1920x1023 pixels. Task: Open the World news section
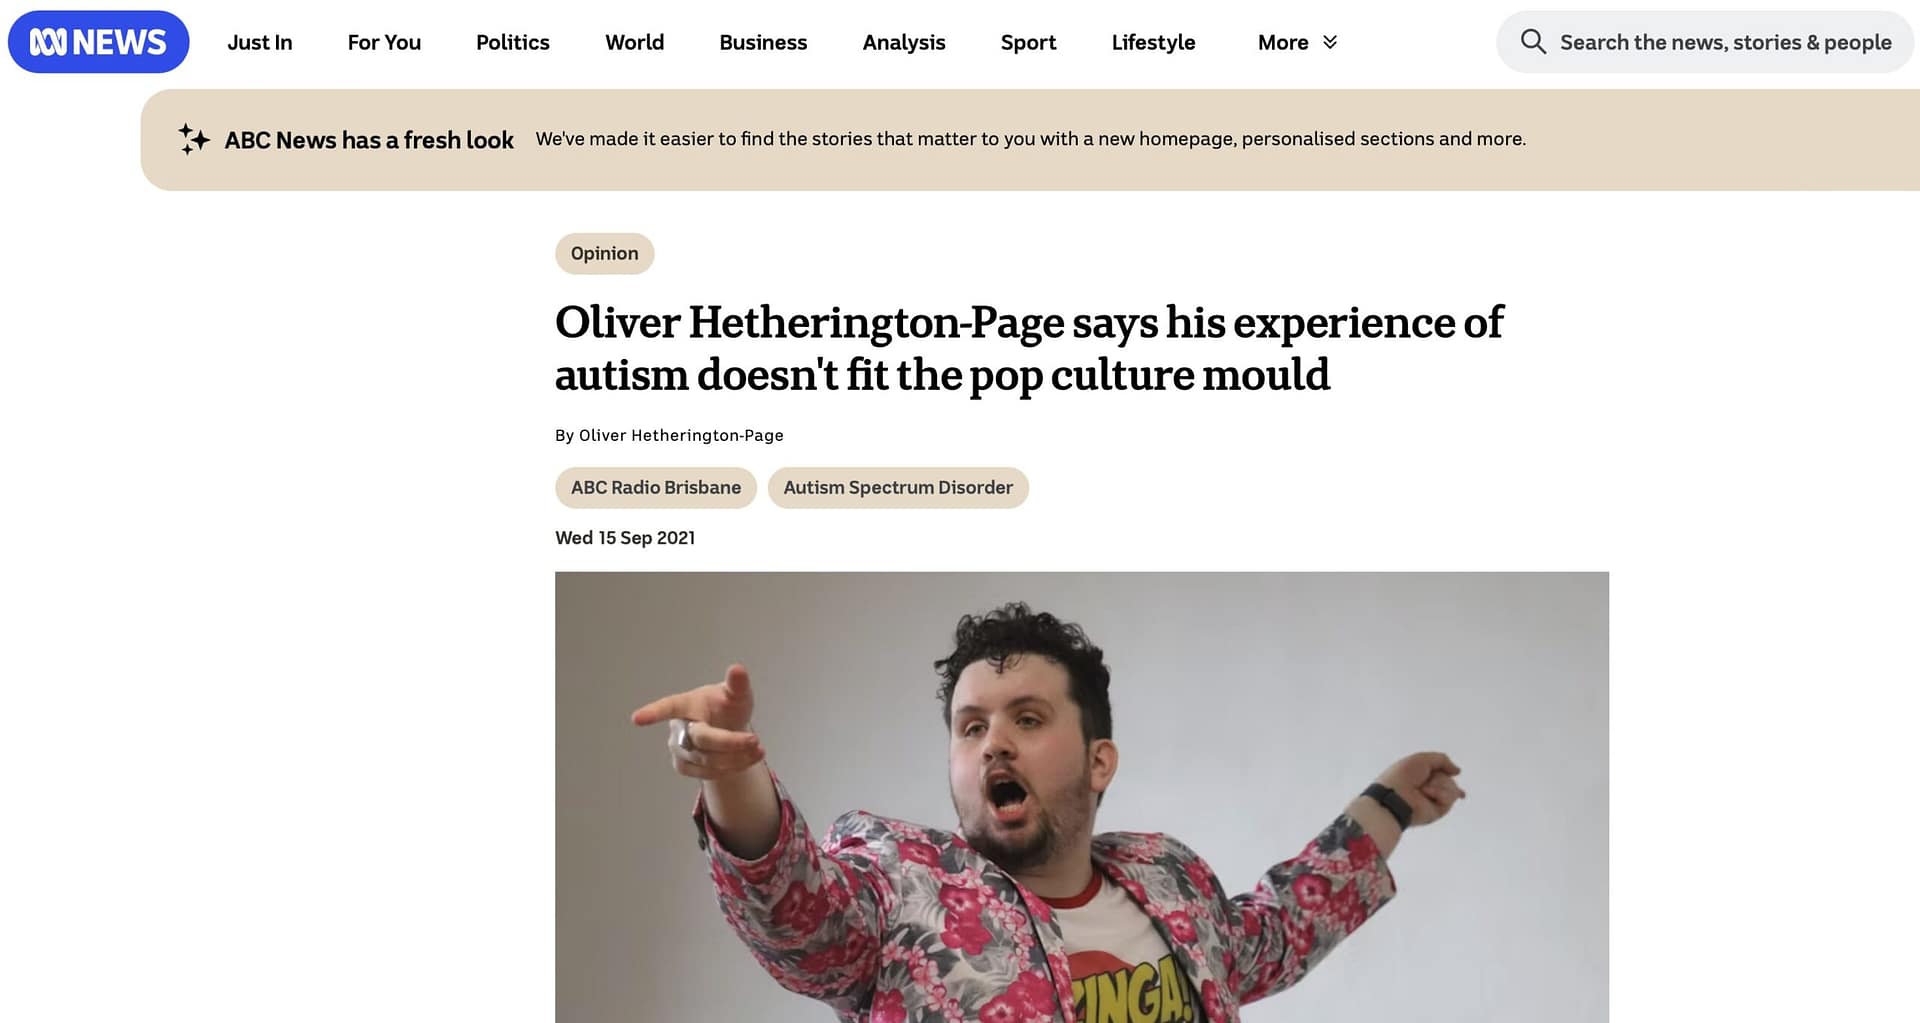634,42
